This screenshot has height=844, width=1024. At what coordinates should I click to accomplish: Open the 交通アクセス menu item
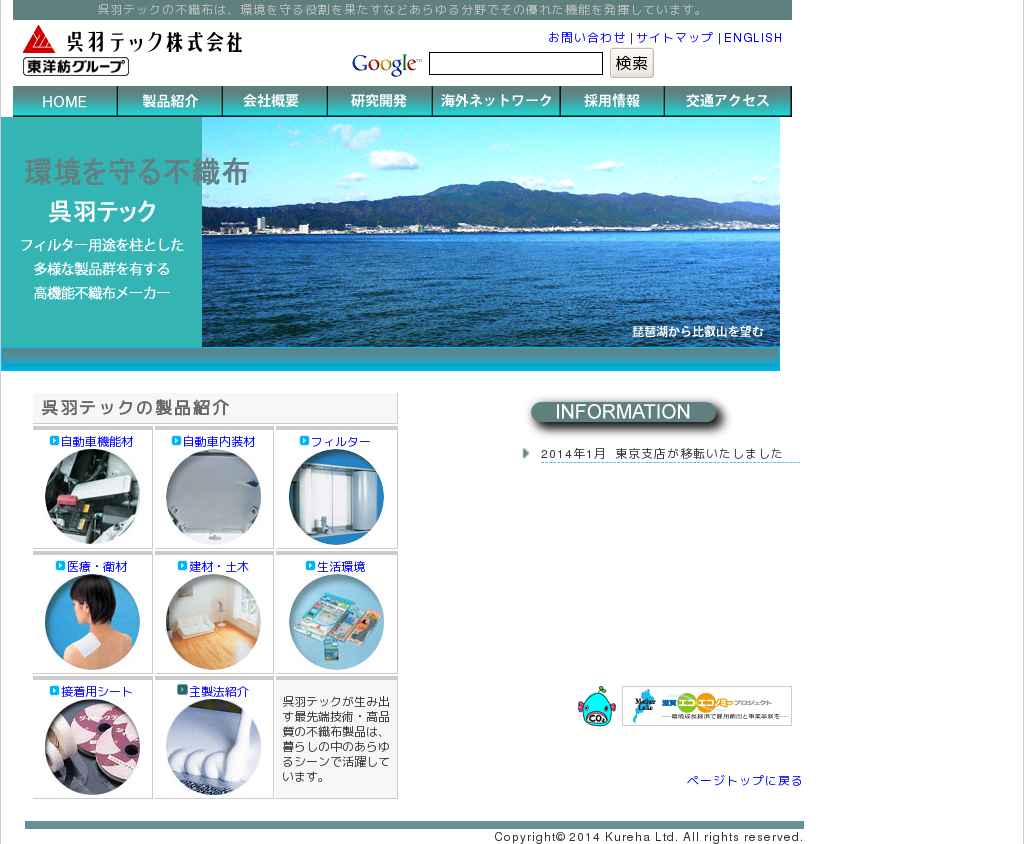click(727, 102)
